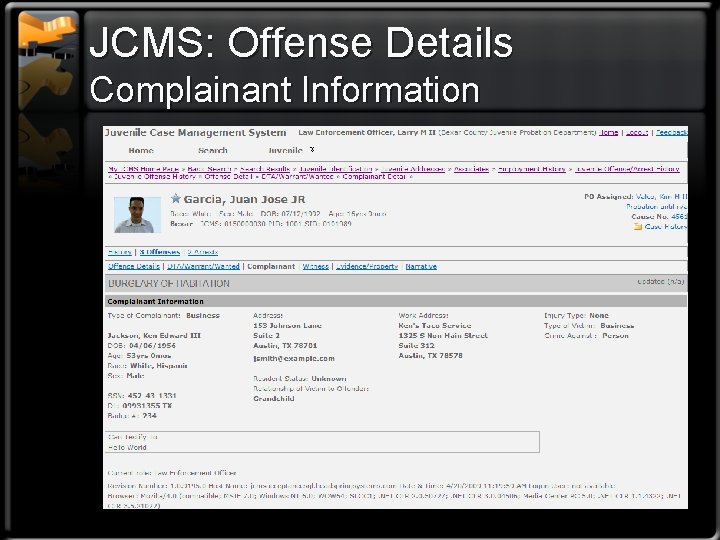Go to Juvenile Addresses breadcrumb
The height and width of the screenshot is (540, 720).
(413, 169)
